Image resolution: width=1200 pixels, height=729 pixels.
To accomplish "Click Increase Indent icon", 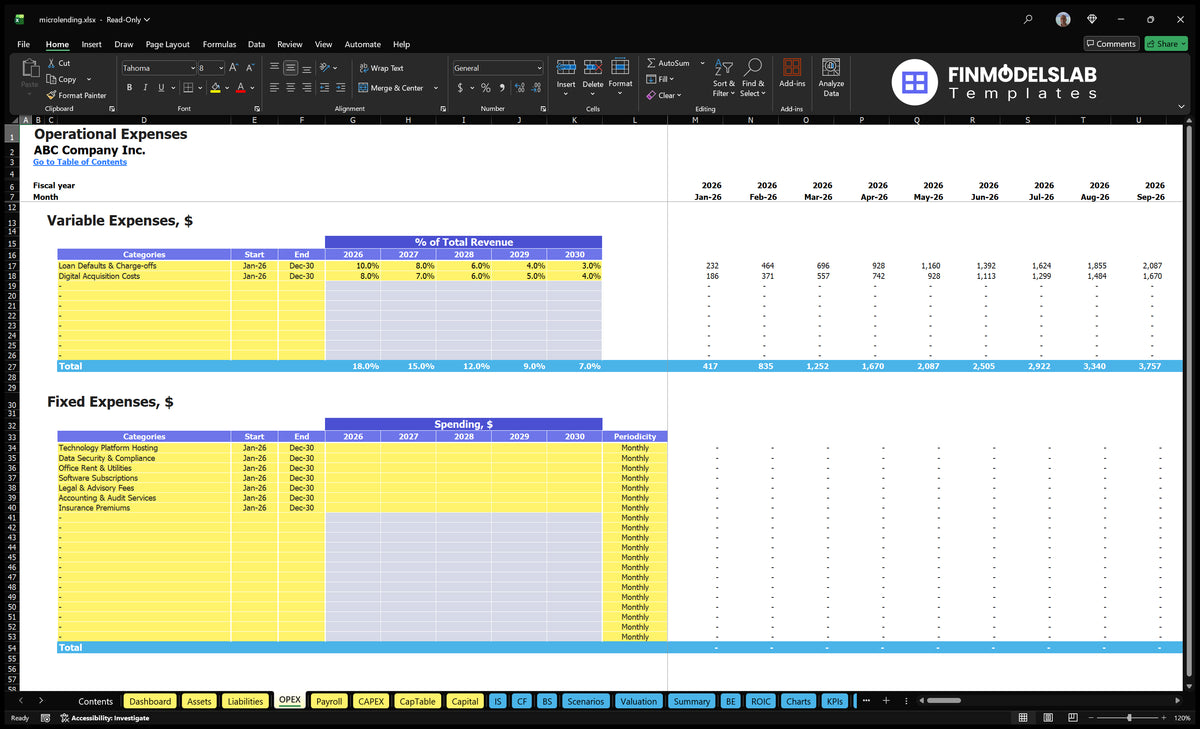I will point(340,88).
